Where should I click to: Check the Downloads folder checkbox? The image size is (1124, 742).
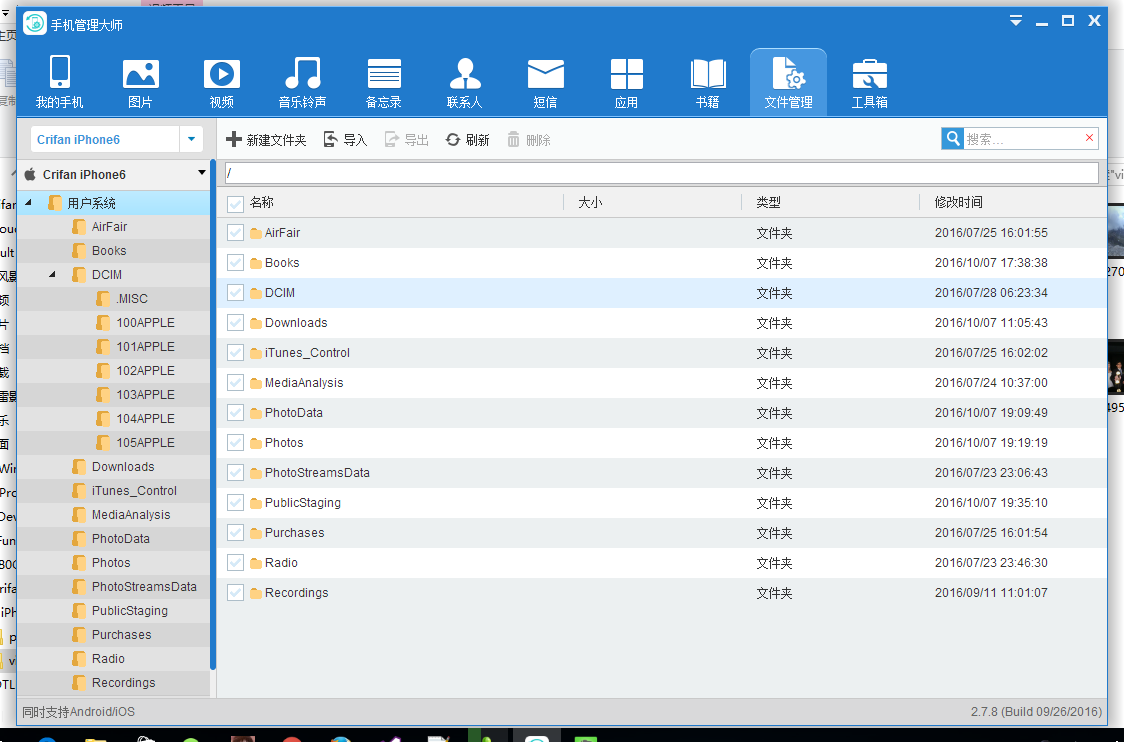235,323
